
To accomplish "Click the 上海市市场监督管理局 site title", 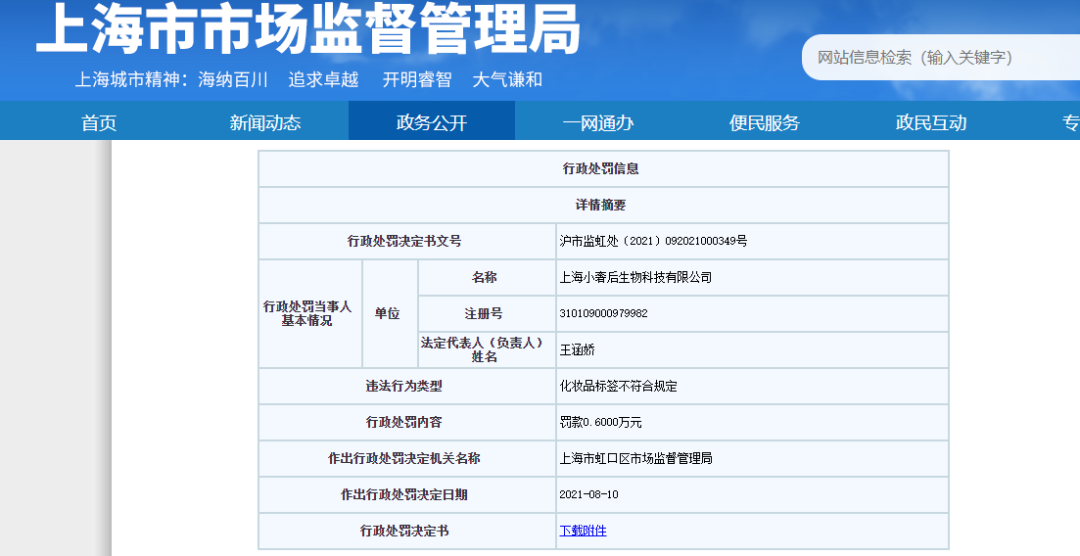I will [309, 29].
